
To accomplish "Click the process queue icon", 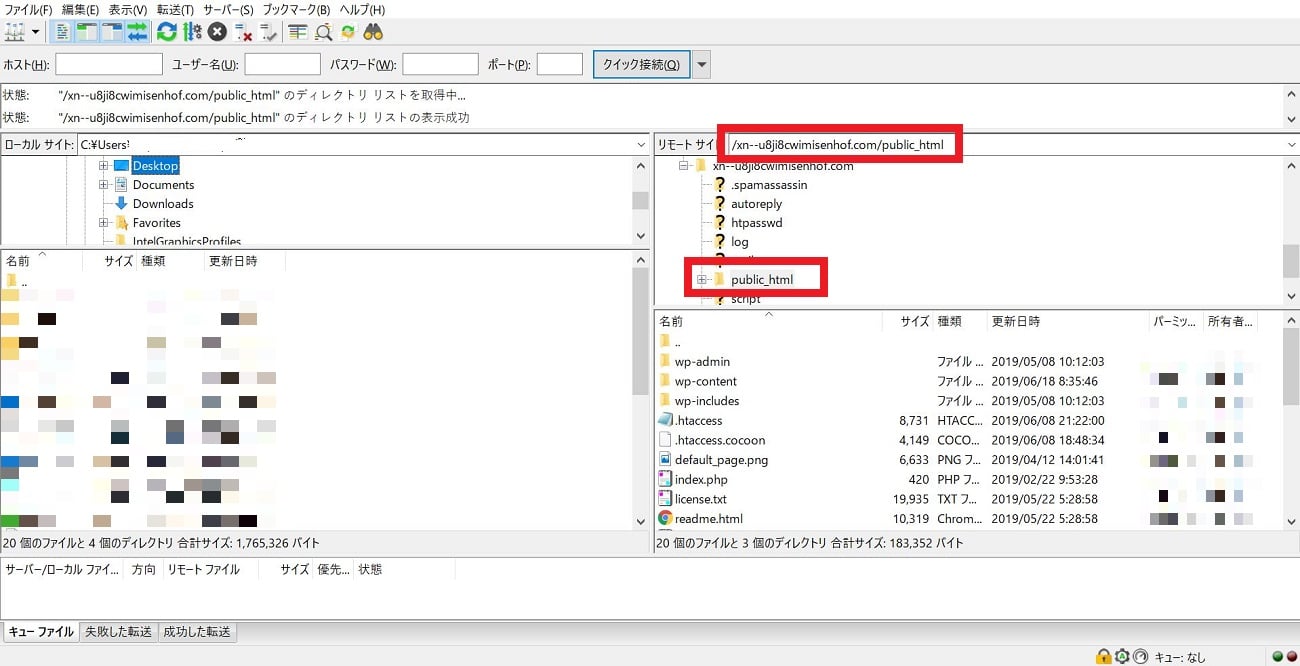I will tap(192, 32).
